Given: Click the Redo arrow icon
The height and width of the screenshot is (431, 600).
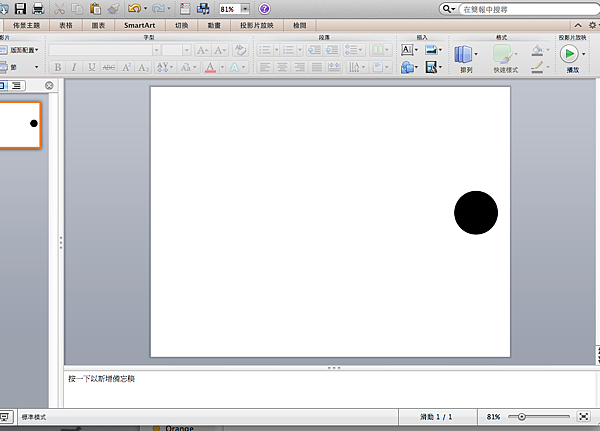Looking at the screenshot, I should tap(158, 8).
